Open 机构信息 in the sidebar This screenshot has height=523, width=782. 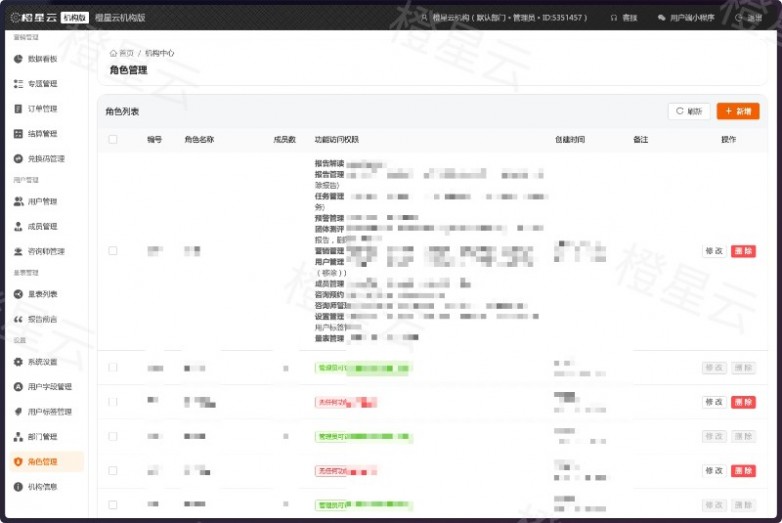42,487
